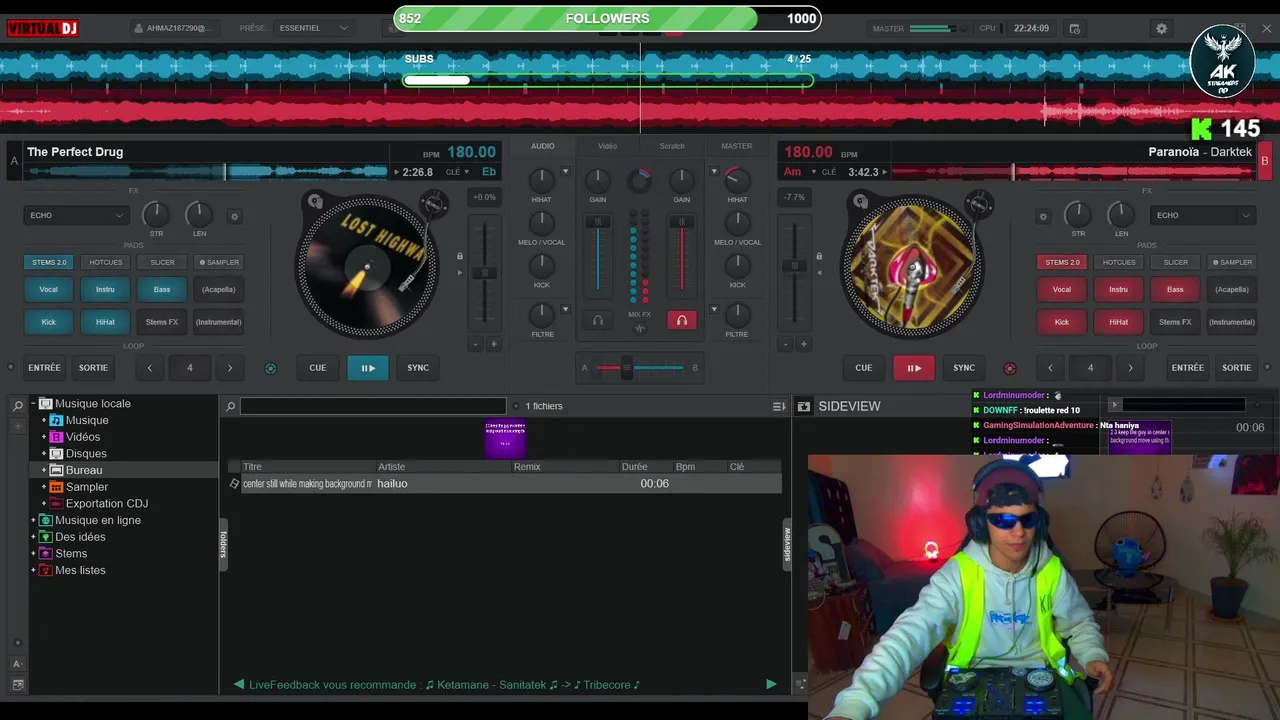
Task: Open the settings gear in the top bar
Action: pyautogui.click(x=1161, y=28)
